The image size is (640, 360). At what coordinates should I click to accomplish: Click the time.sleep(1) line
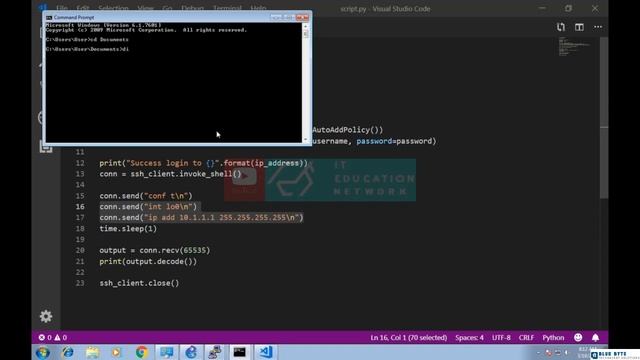tap(128, 229)
